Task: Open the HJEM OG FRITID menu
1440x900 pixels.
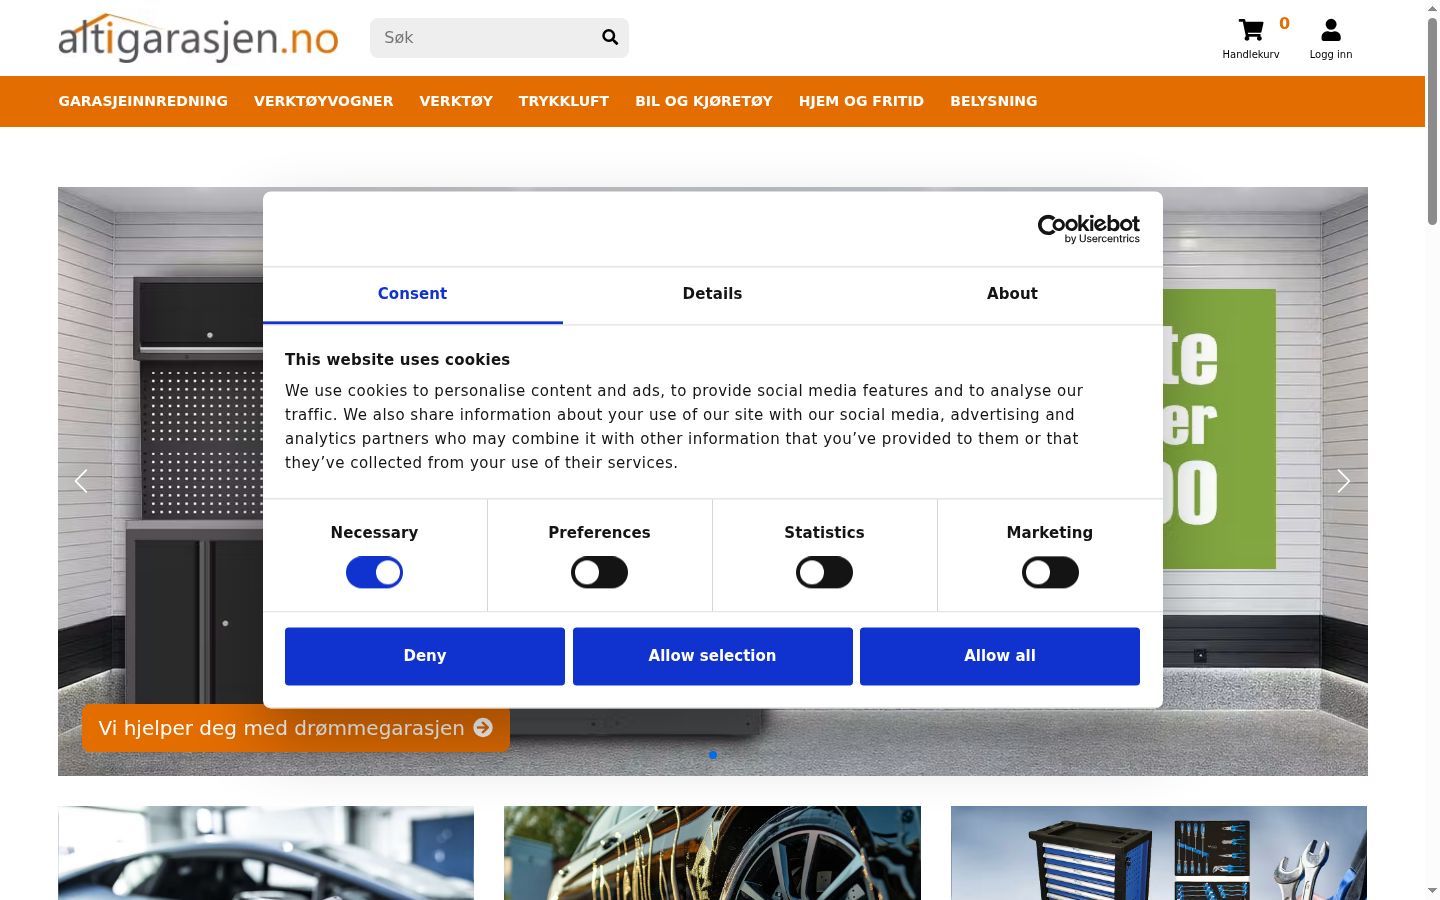Action: pos(861,101)
